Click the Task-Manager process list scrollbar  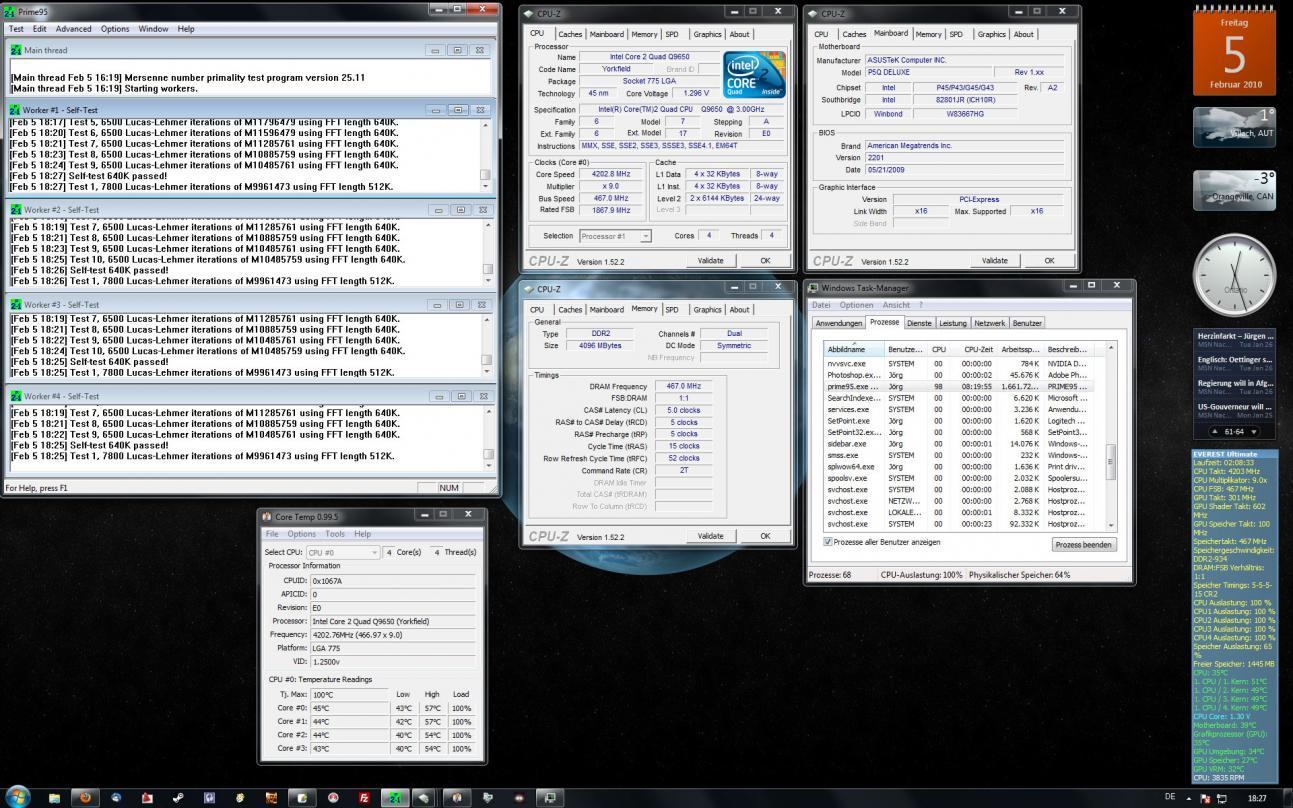[1111, 436]
